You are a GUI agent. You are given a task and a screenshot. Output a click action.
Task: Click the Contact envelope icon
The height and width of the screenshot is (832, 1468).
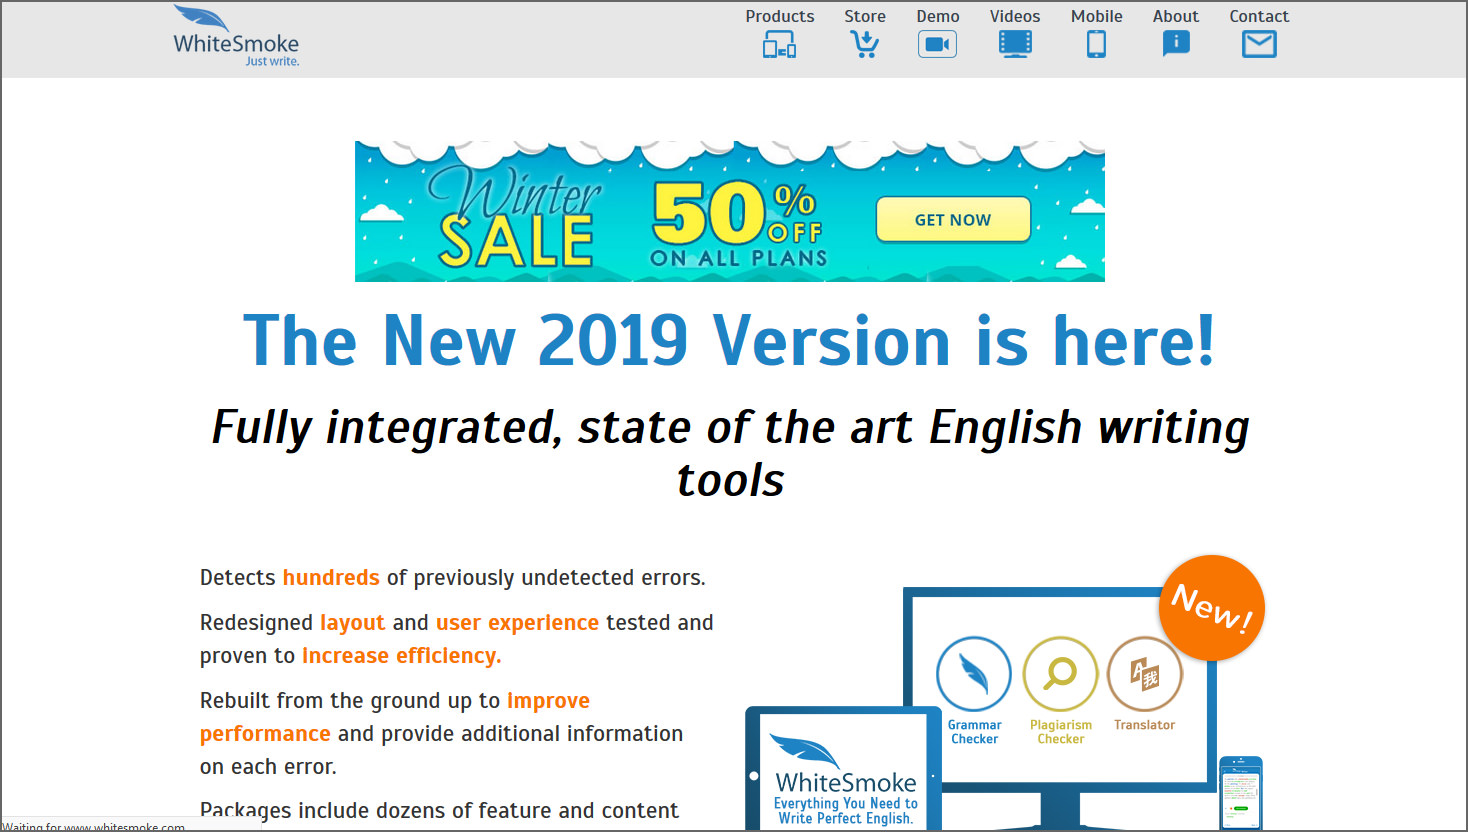click(1259, 44)
